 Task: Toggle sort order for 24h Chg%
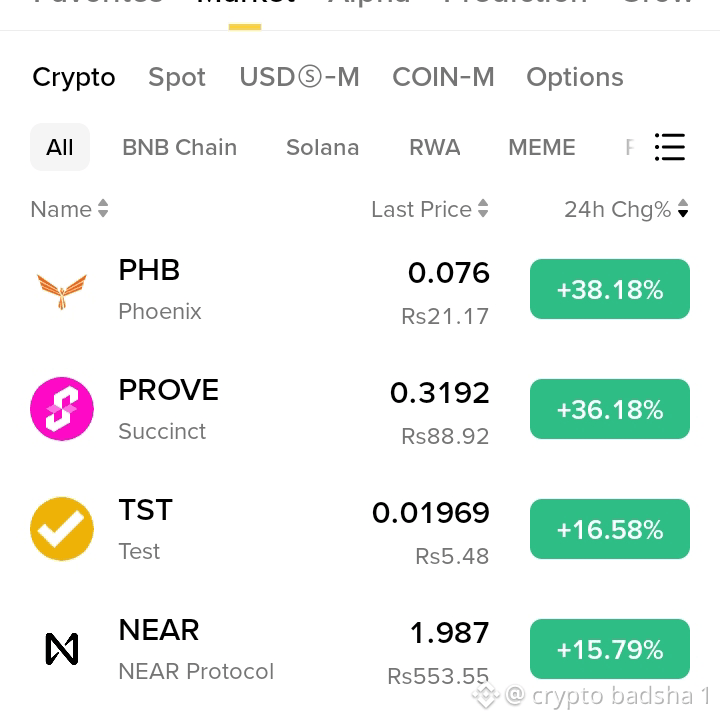pos(683,208)
